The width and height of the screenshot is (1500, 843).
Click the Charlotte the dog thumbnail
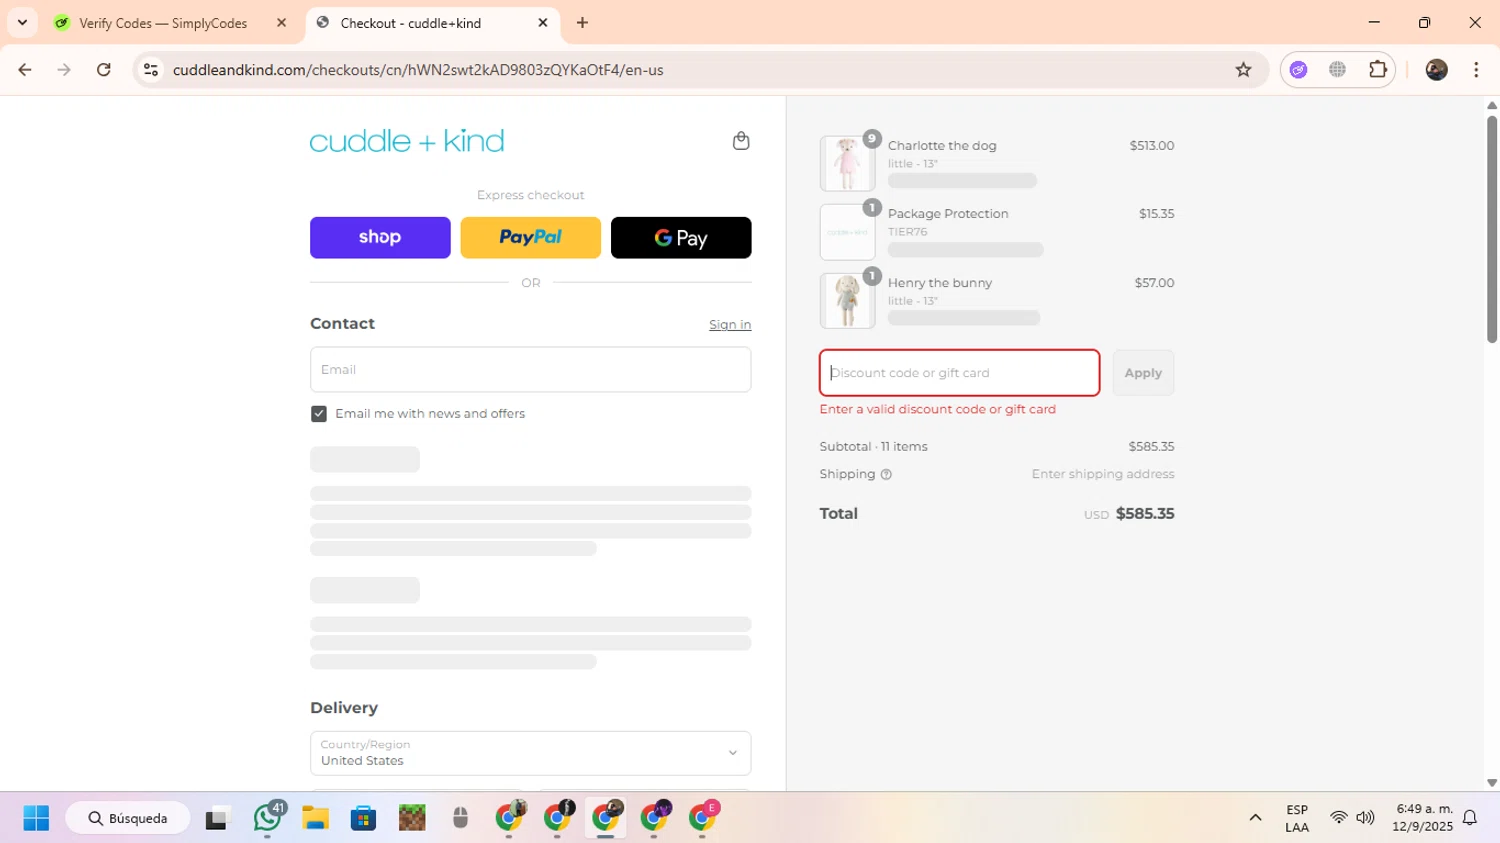[847, 164]
